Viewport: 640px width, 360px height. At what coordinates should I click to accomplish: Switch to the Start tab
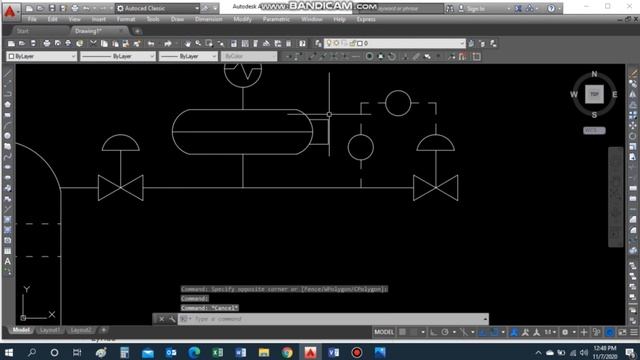(x=23, y=31)
